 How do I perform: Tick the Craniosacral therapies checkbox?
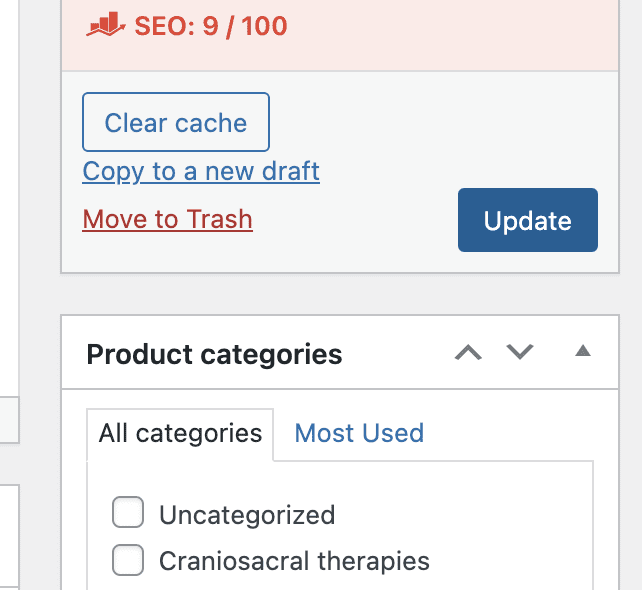(x=128, y=560)
